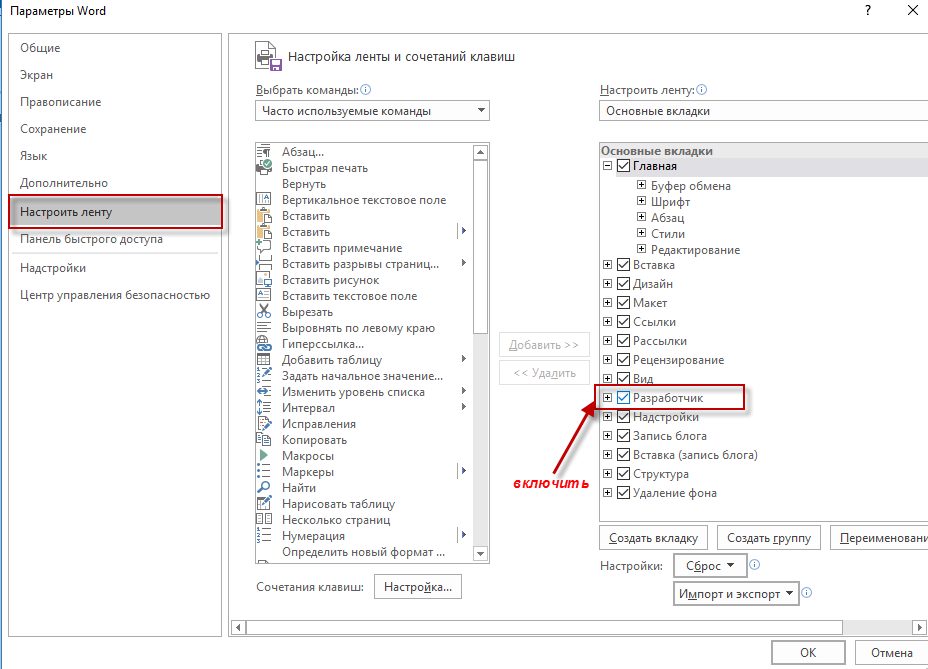Toggle the Макет checkbox

pyautogui.click(x=623, y=303)
